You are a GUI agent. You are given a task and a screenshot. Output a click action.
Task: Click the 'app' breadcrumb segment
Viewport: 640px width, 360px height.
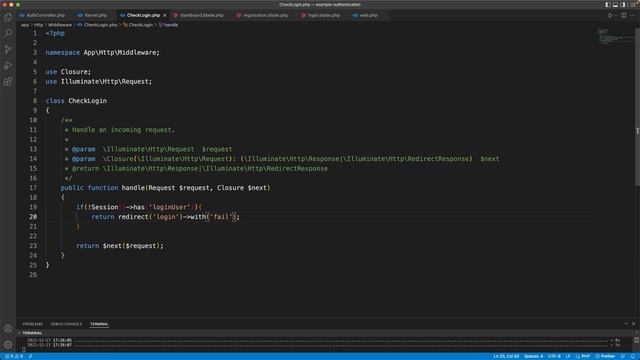pyautogui.click(x=25, y=25)
